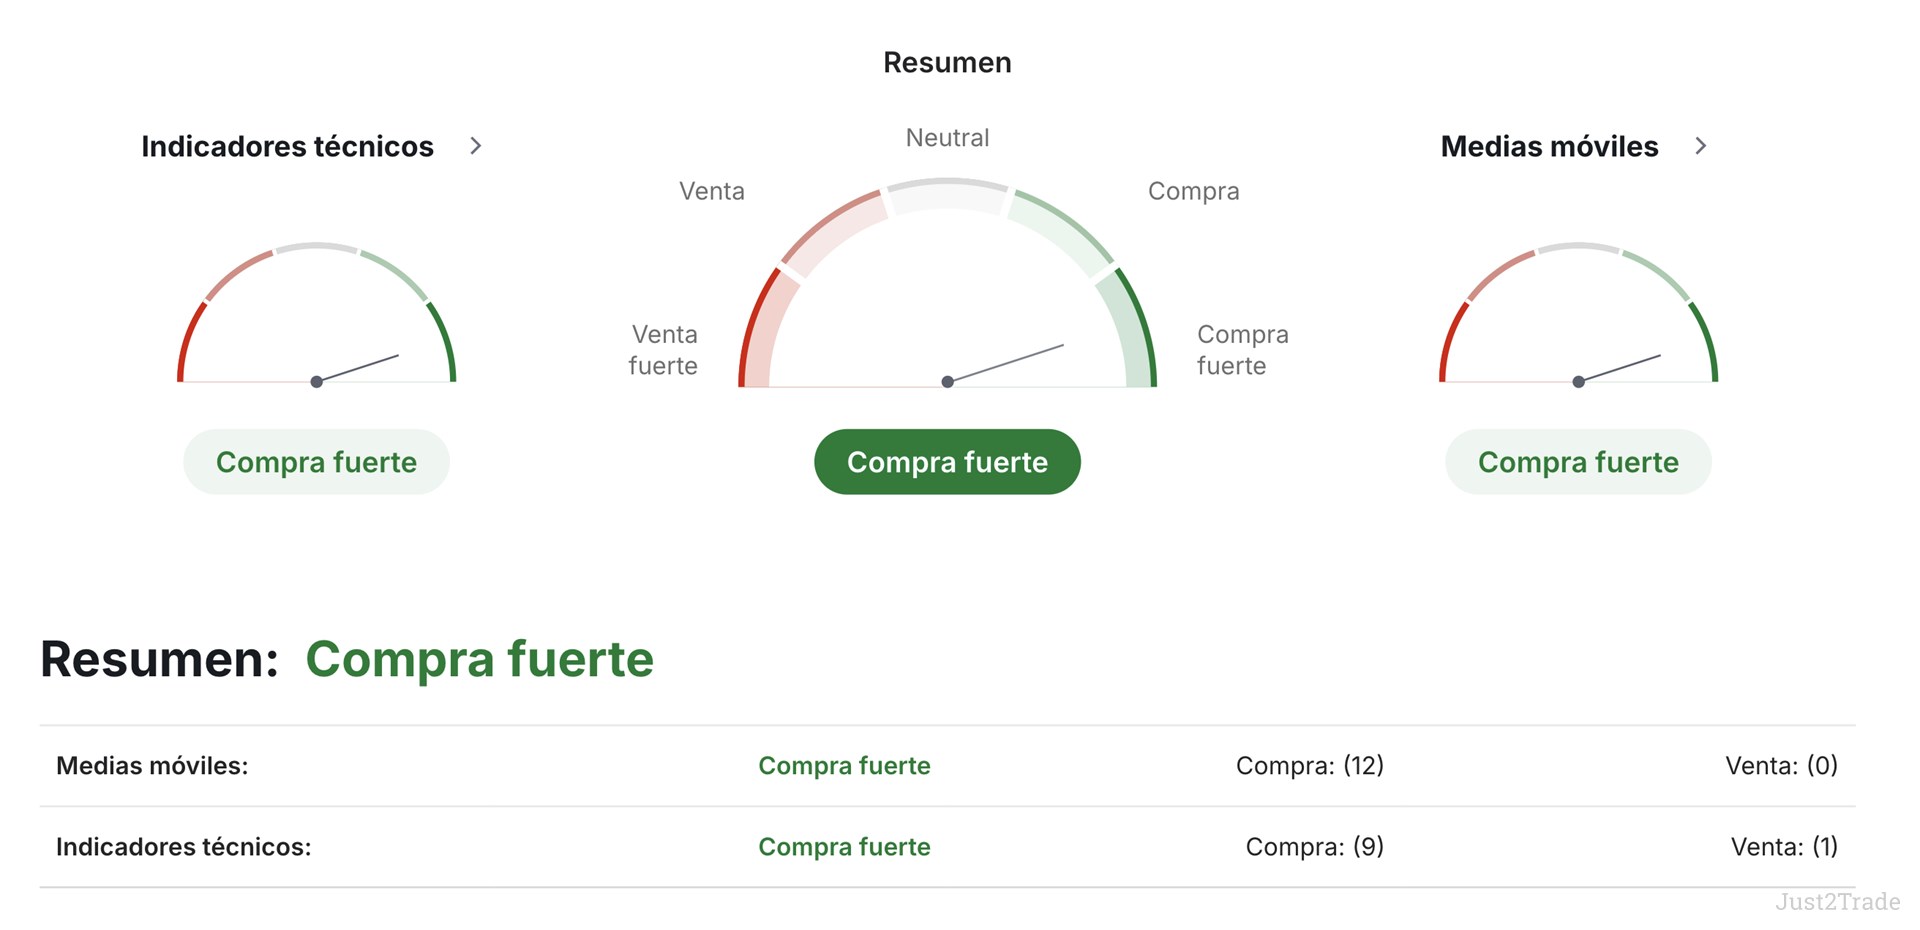Click the Compra fuerte gauge label
Screen dimensions: 1920x930
[1243, 350]
